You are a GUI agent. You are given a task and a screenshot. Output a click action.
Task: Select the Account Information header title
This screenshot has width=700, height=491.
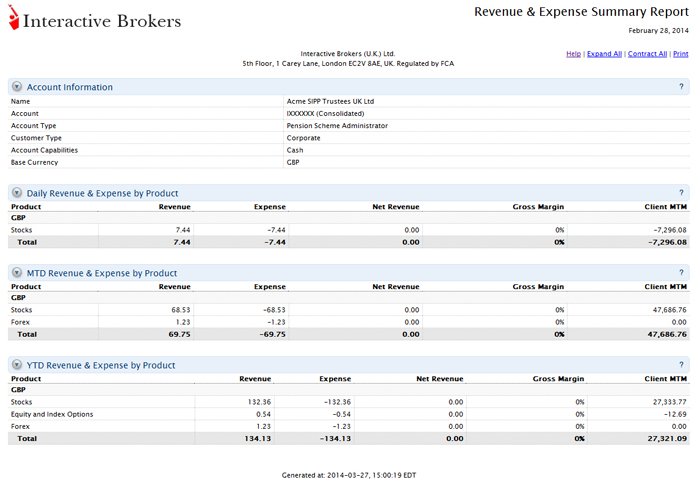70,87
